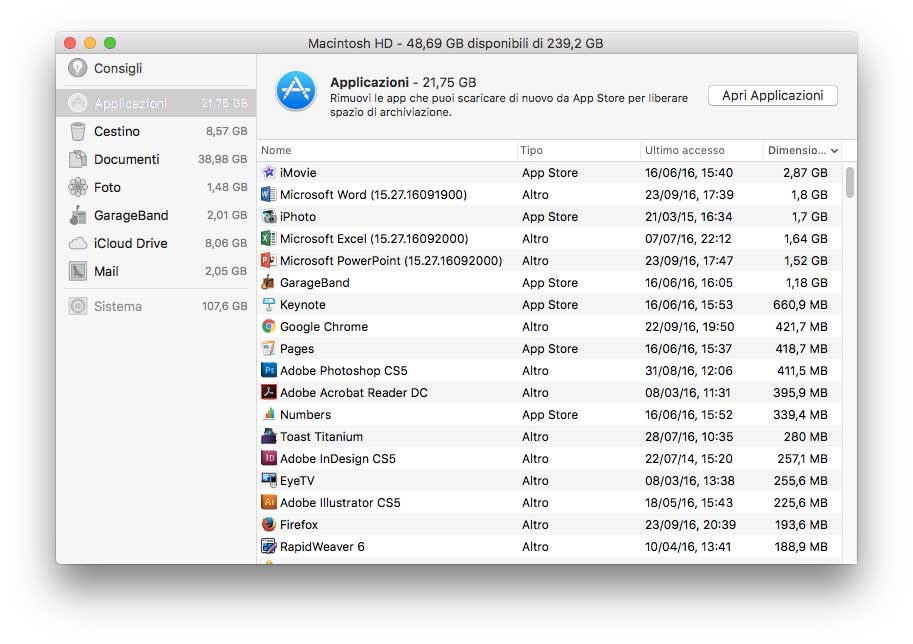Click the Adobe Acrobat Reader DC icon
Screen dimensions: 913x644
click(268, 393)
